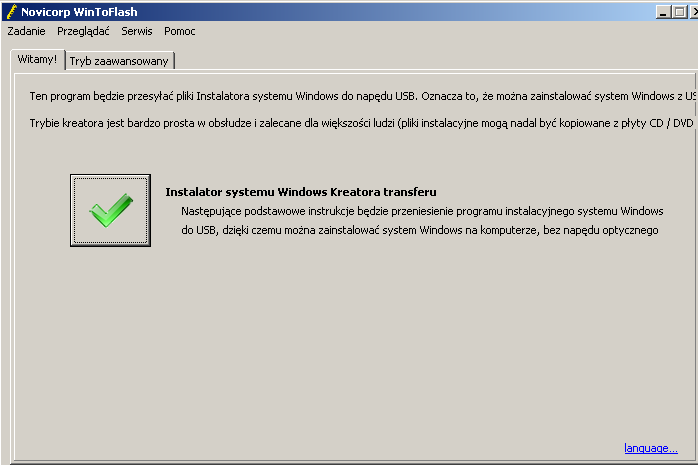Viewport: 698px width, 465px height.
Task: Minimize the Novicorp WinToFlash window
Action: coord(663,12)
